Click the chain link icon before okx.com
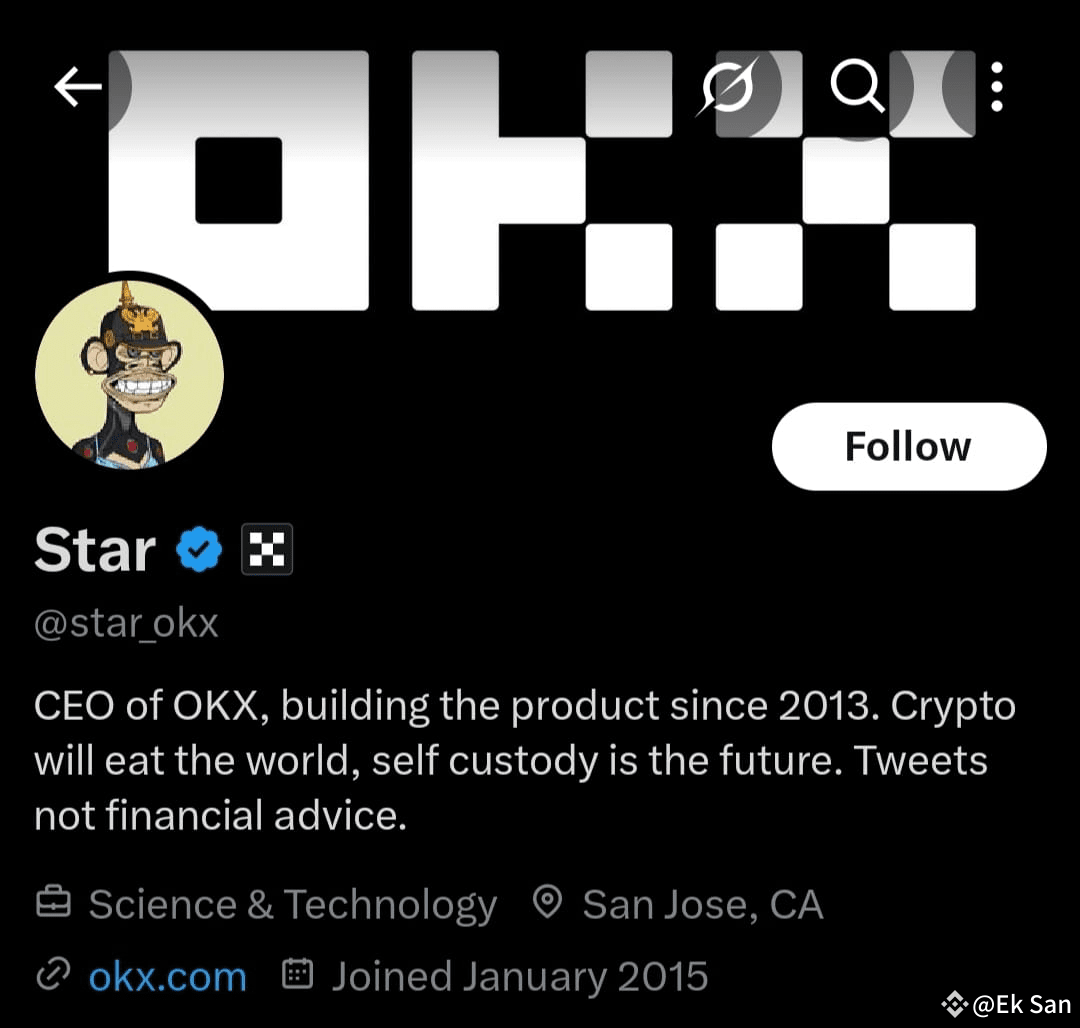Screen dimensions: 1080x1028 (x=53, y=974)
